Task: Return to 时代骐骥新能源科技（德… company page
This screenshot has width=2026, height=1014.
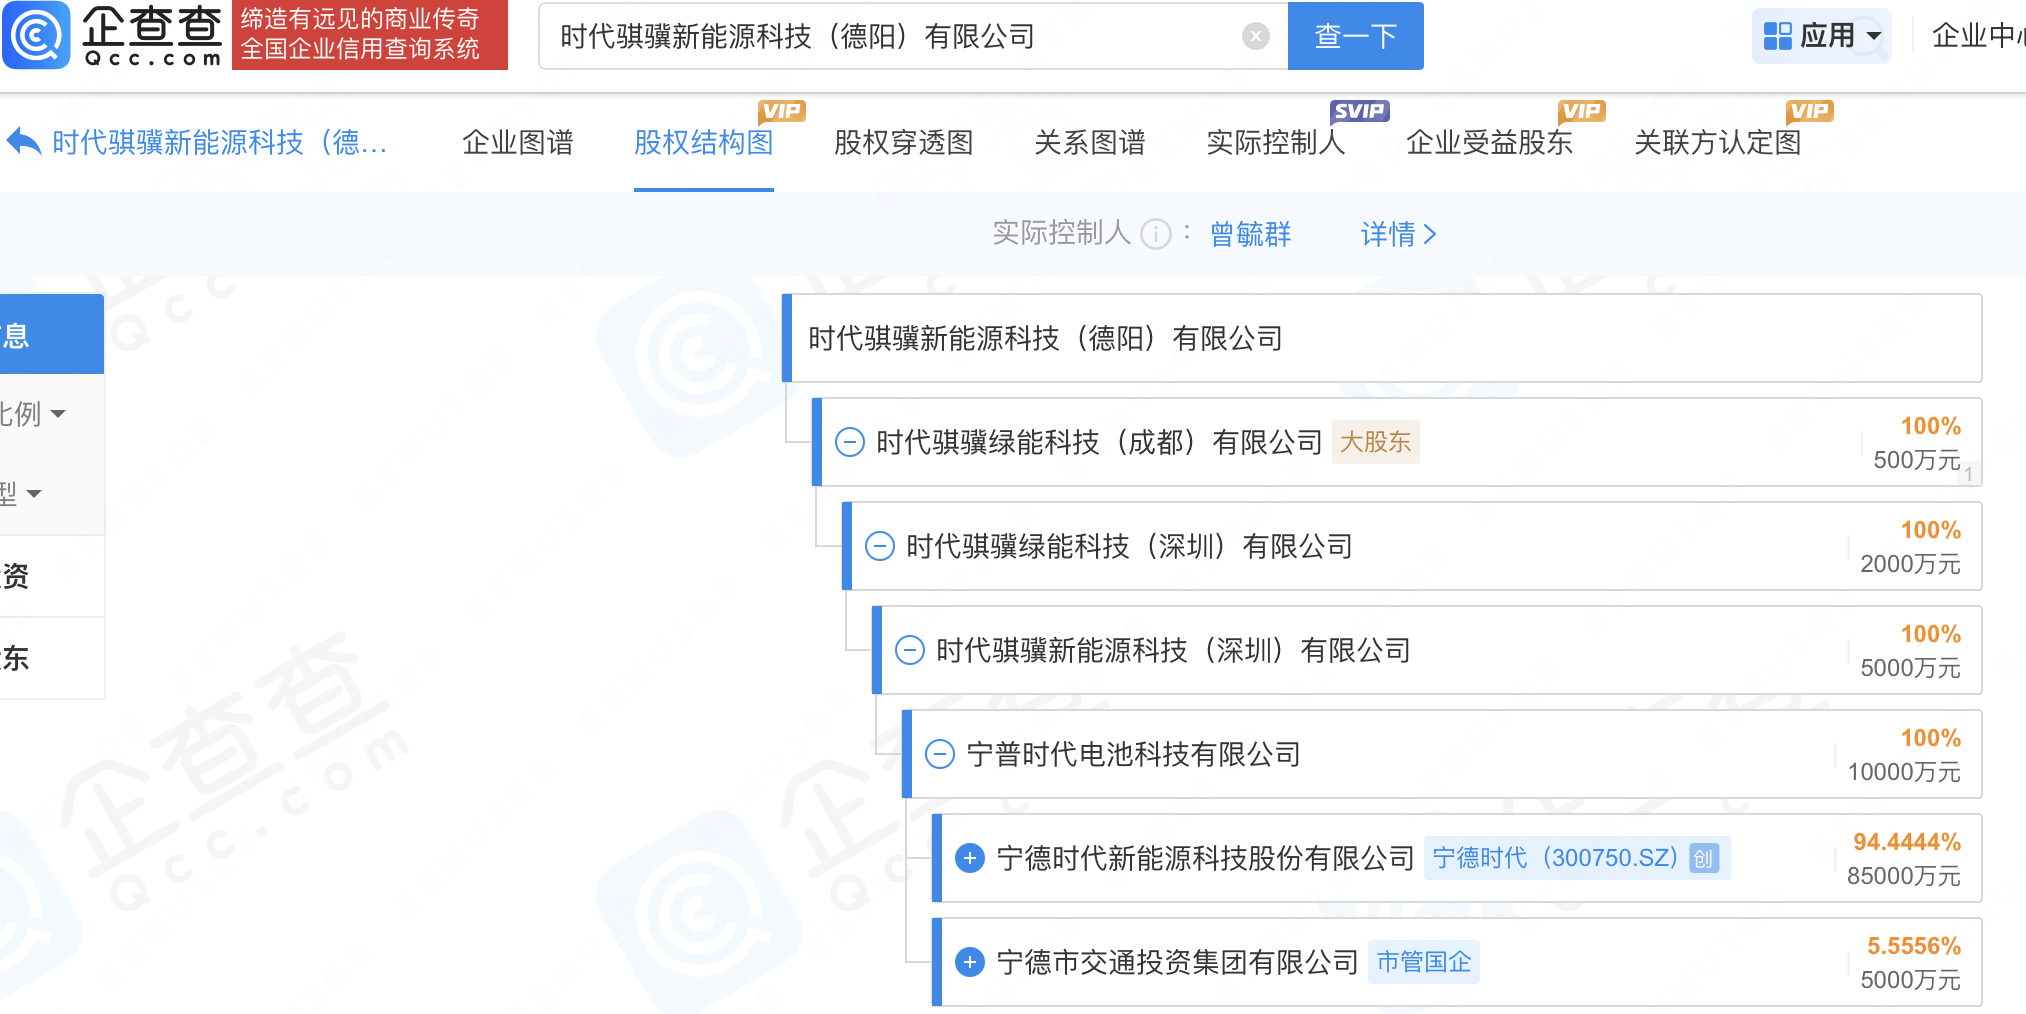Action: (x=219, y=142)
